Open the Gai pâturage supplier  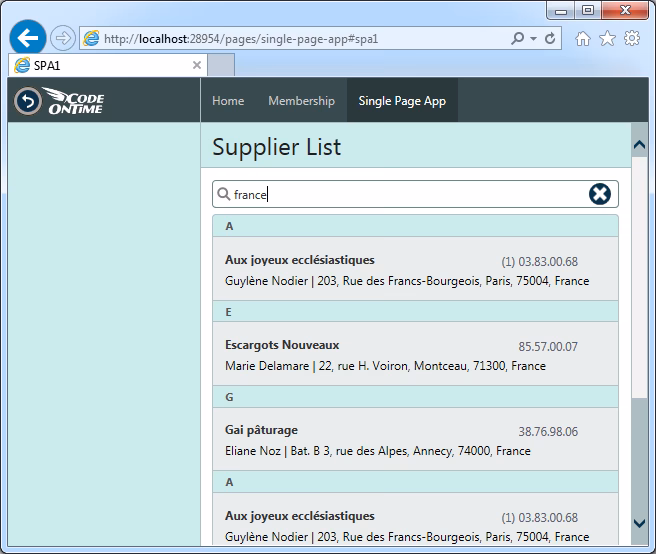(x=415, y=439)
